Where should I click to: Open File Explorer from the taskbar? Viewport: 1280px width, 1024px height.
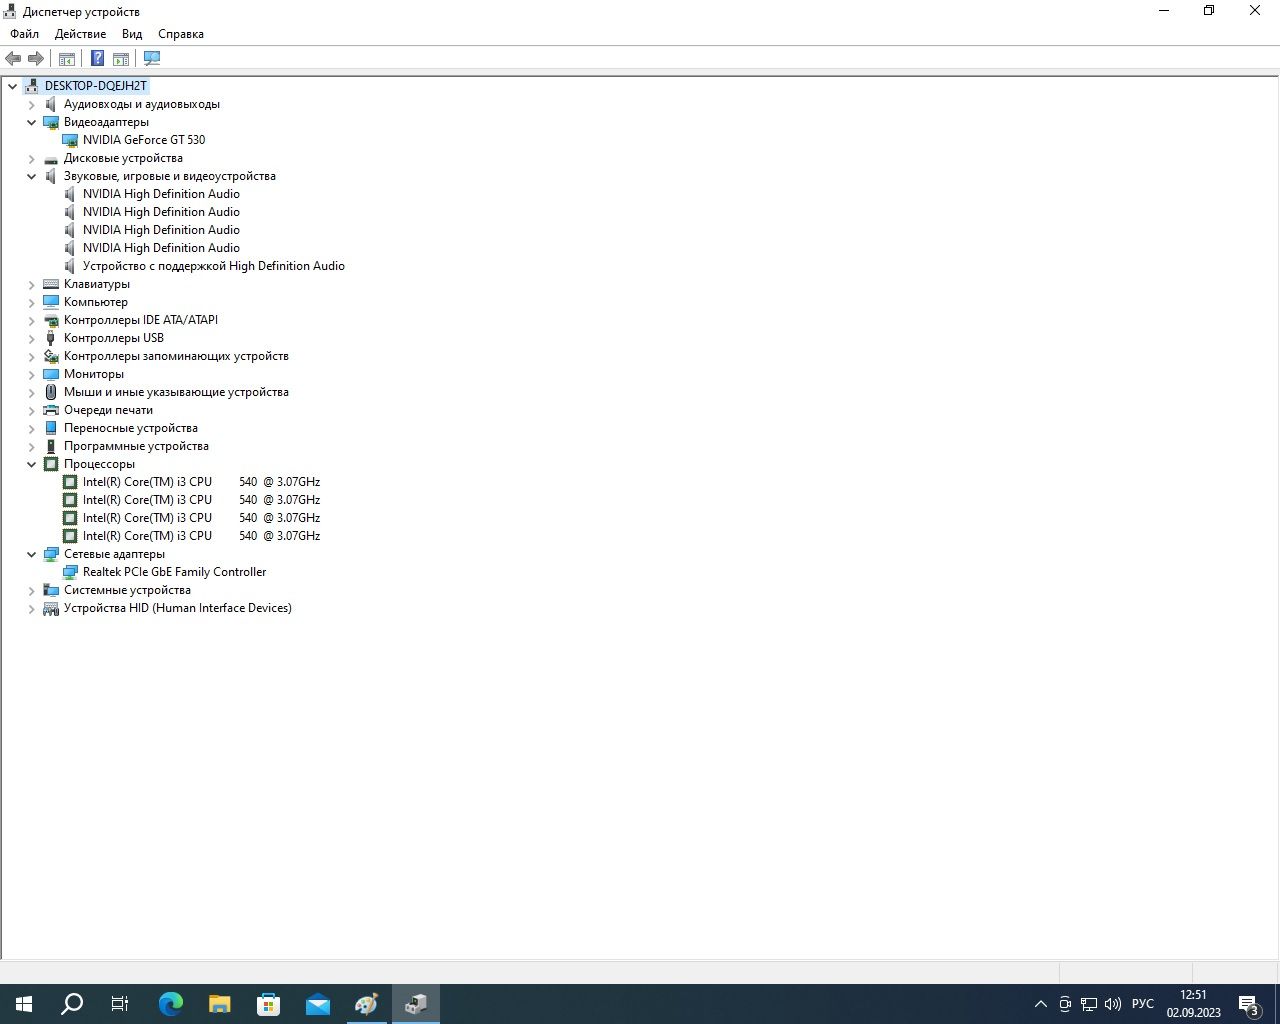pyautogui.click(x=220, y=1004)
